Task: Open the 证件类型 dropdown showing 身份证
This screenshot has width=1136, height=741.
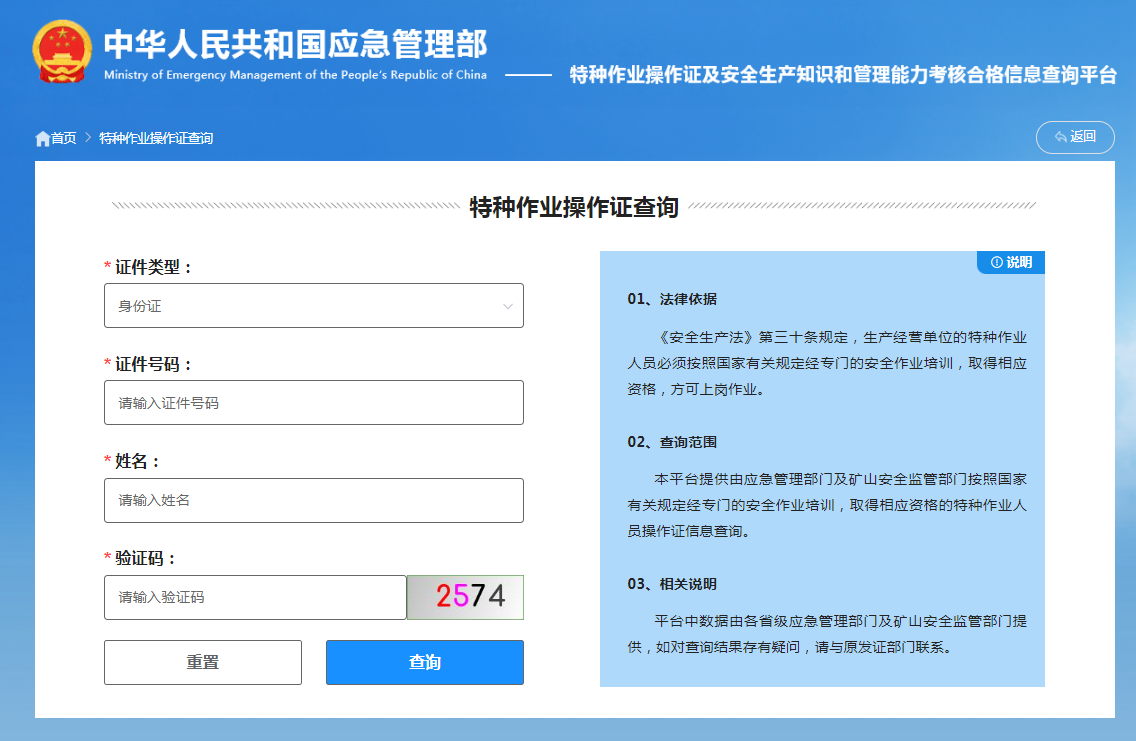Action: pos(313,306)
